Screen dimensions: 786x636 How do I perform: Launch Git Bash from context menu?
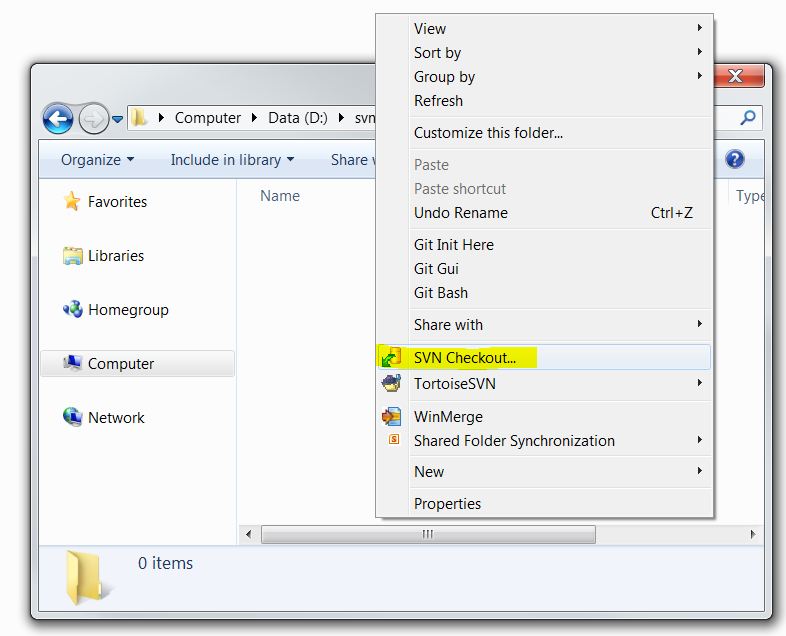point(543,293)
